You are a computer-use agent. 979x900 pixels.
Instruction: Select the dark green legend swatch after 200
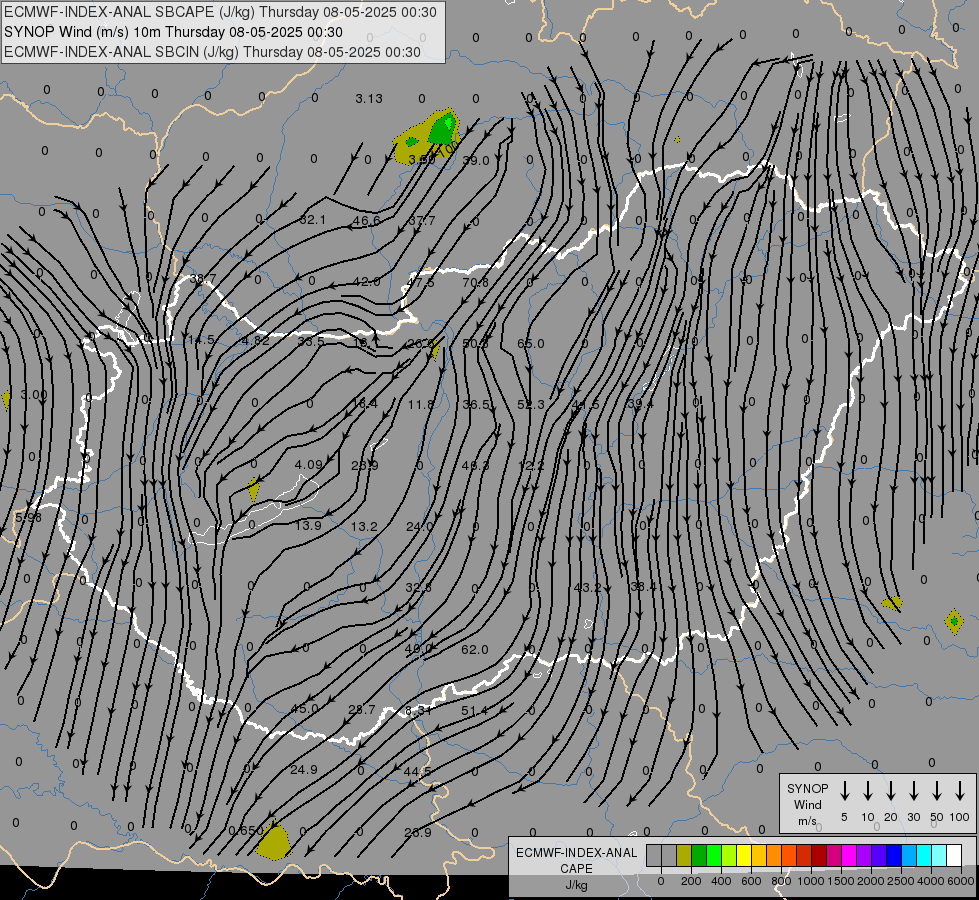(699, 855)
